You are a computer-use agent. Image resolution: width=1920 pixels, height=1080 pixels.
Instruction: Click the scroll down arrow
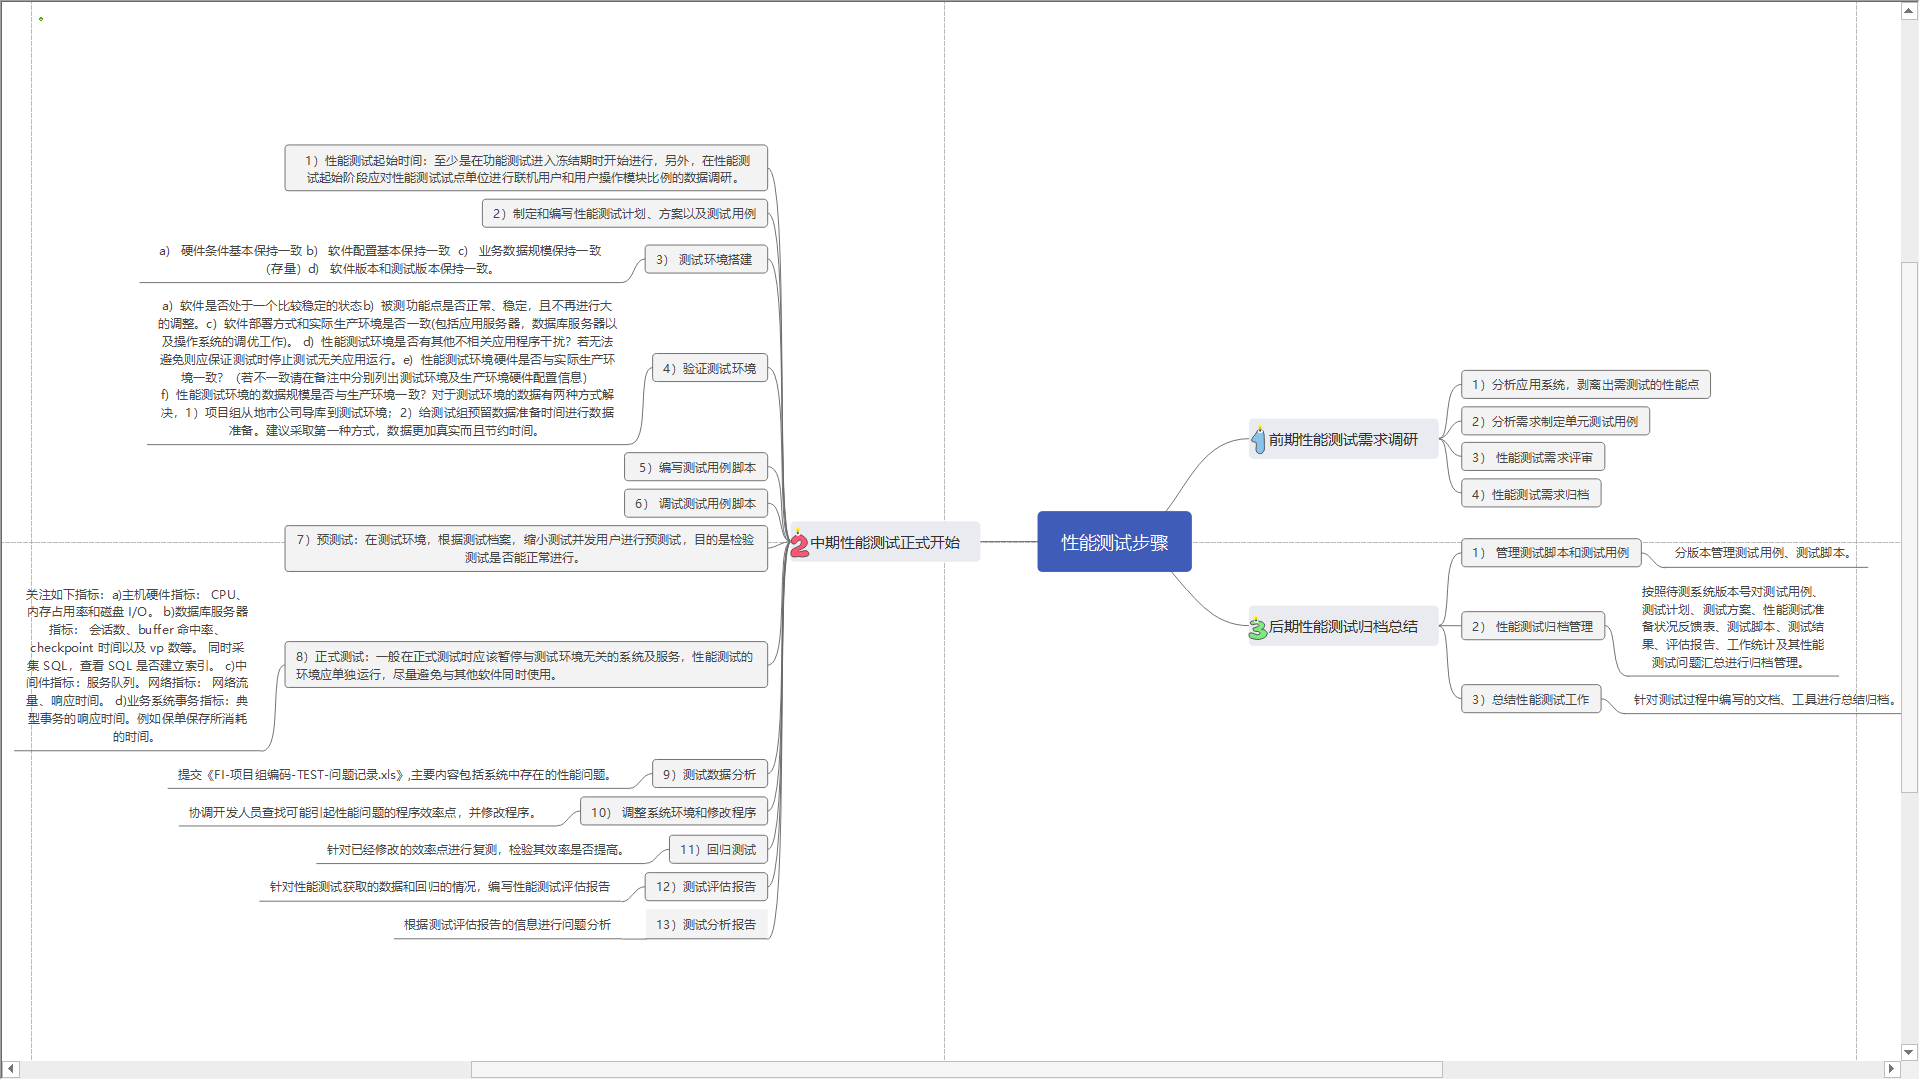pos(1909,1052)
